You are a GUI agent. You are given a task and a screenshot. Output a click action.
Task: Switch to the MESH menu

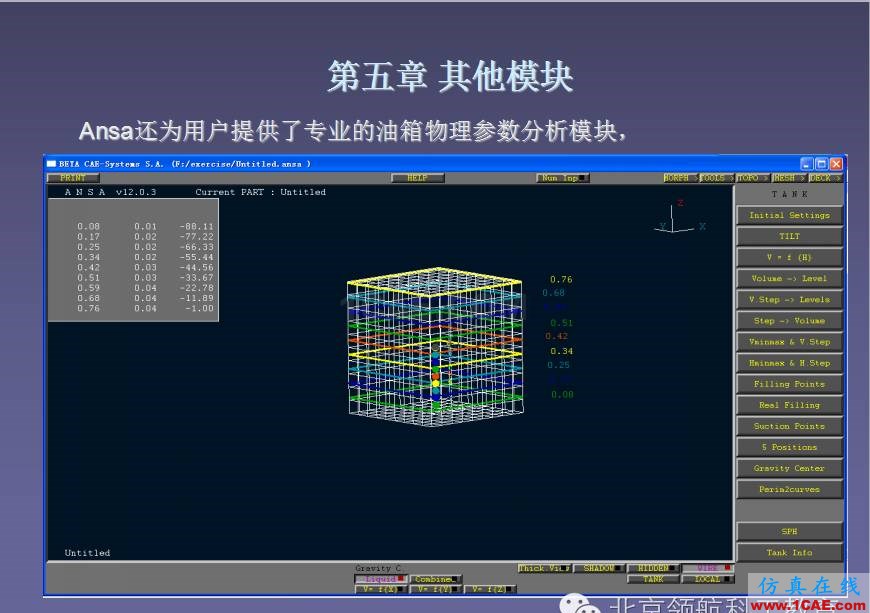click(788, 178)
